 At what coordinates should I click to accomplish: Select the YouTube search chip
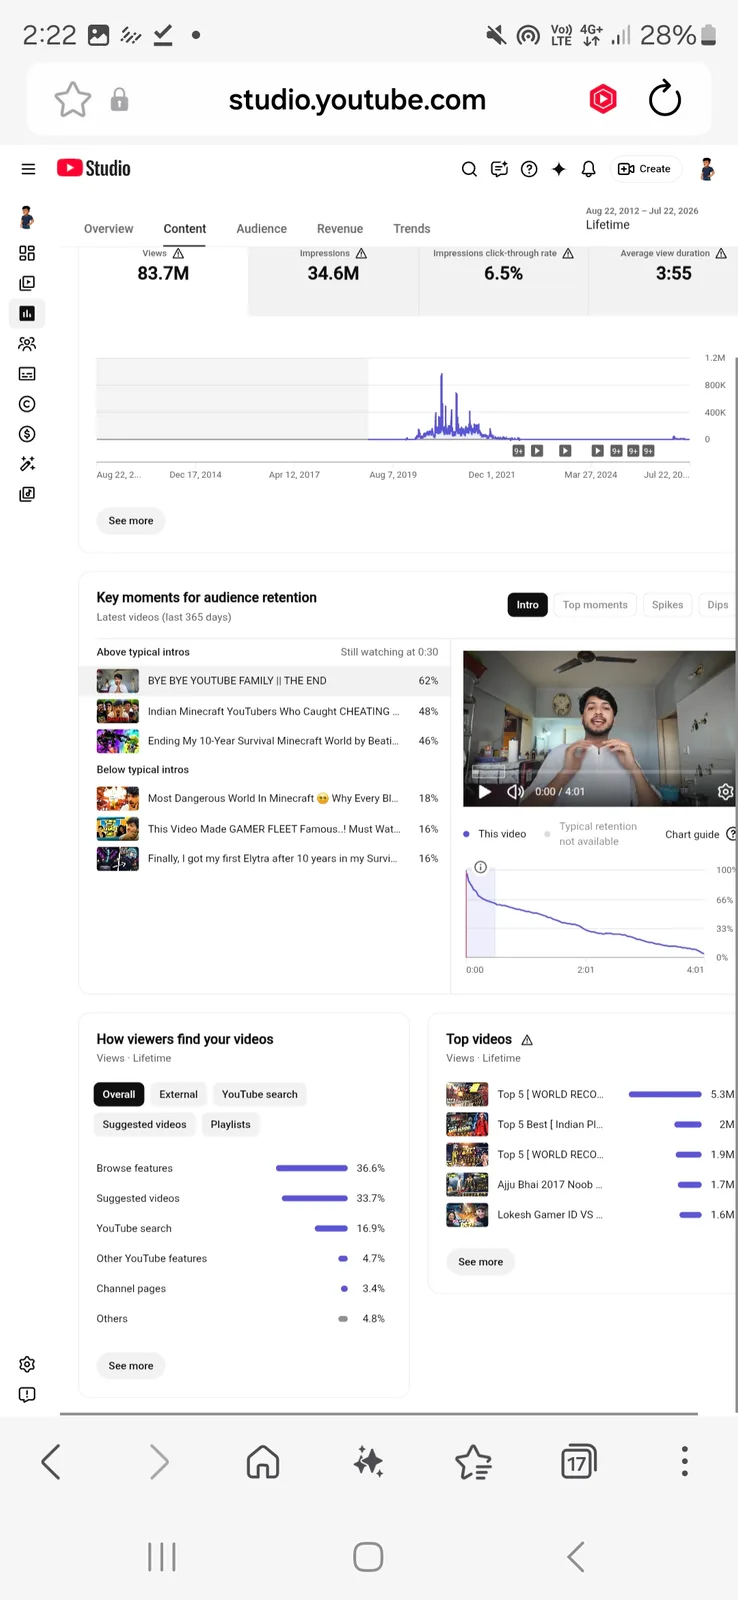[260, 1095]
